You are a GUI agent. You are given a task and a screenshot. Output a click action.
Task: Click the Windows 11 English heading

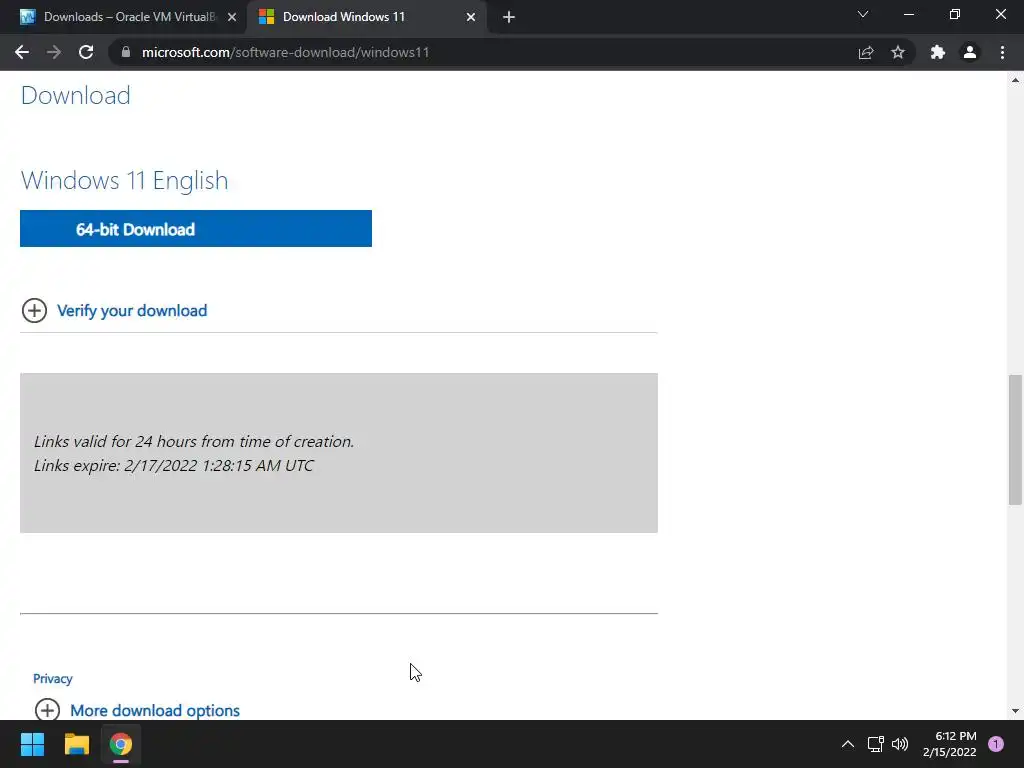124,180
